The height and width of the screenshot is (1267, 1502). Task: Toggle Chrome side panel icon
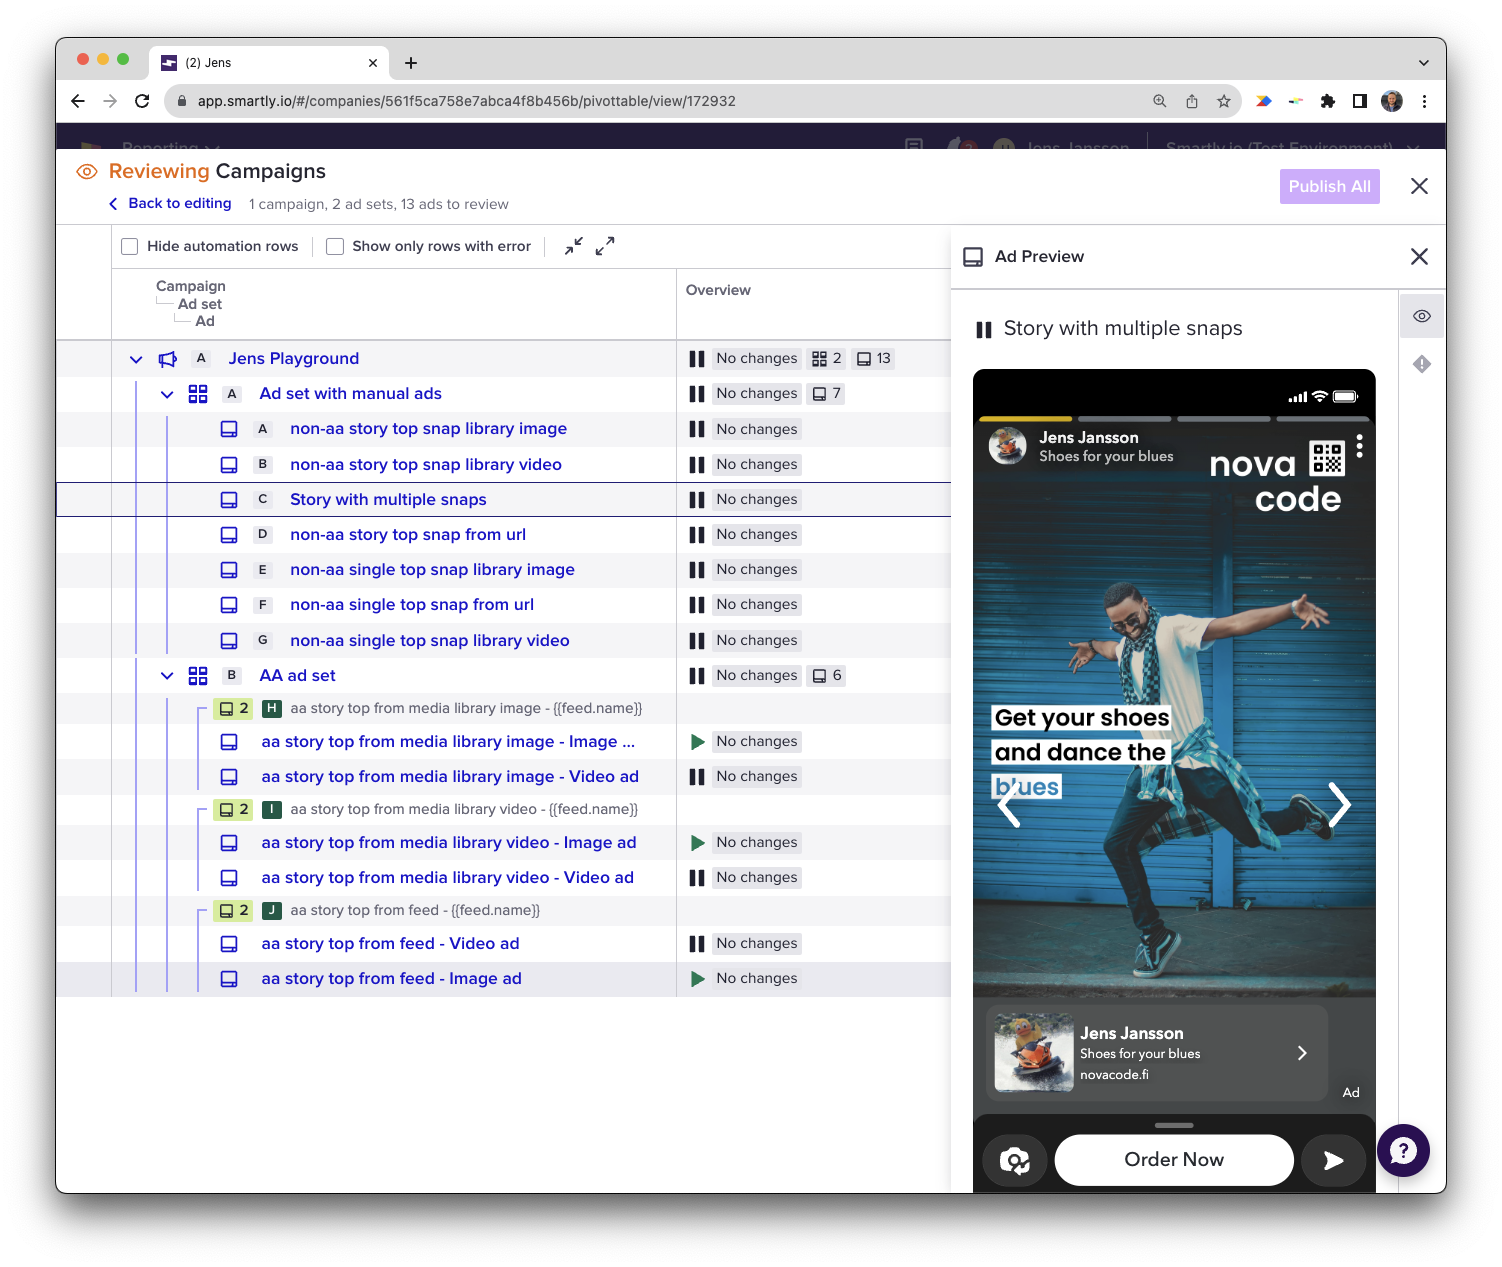1360,101
